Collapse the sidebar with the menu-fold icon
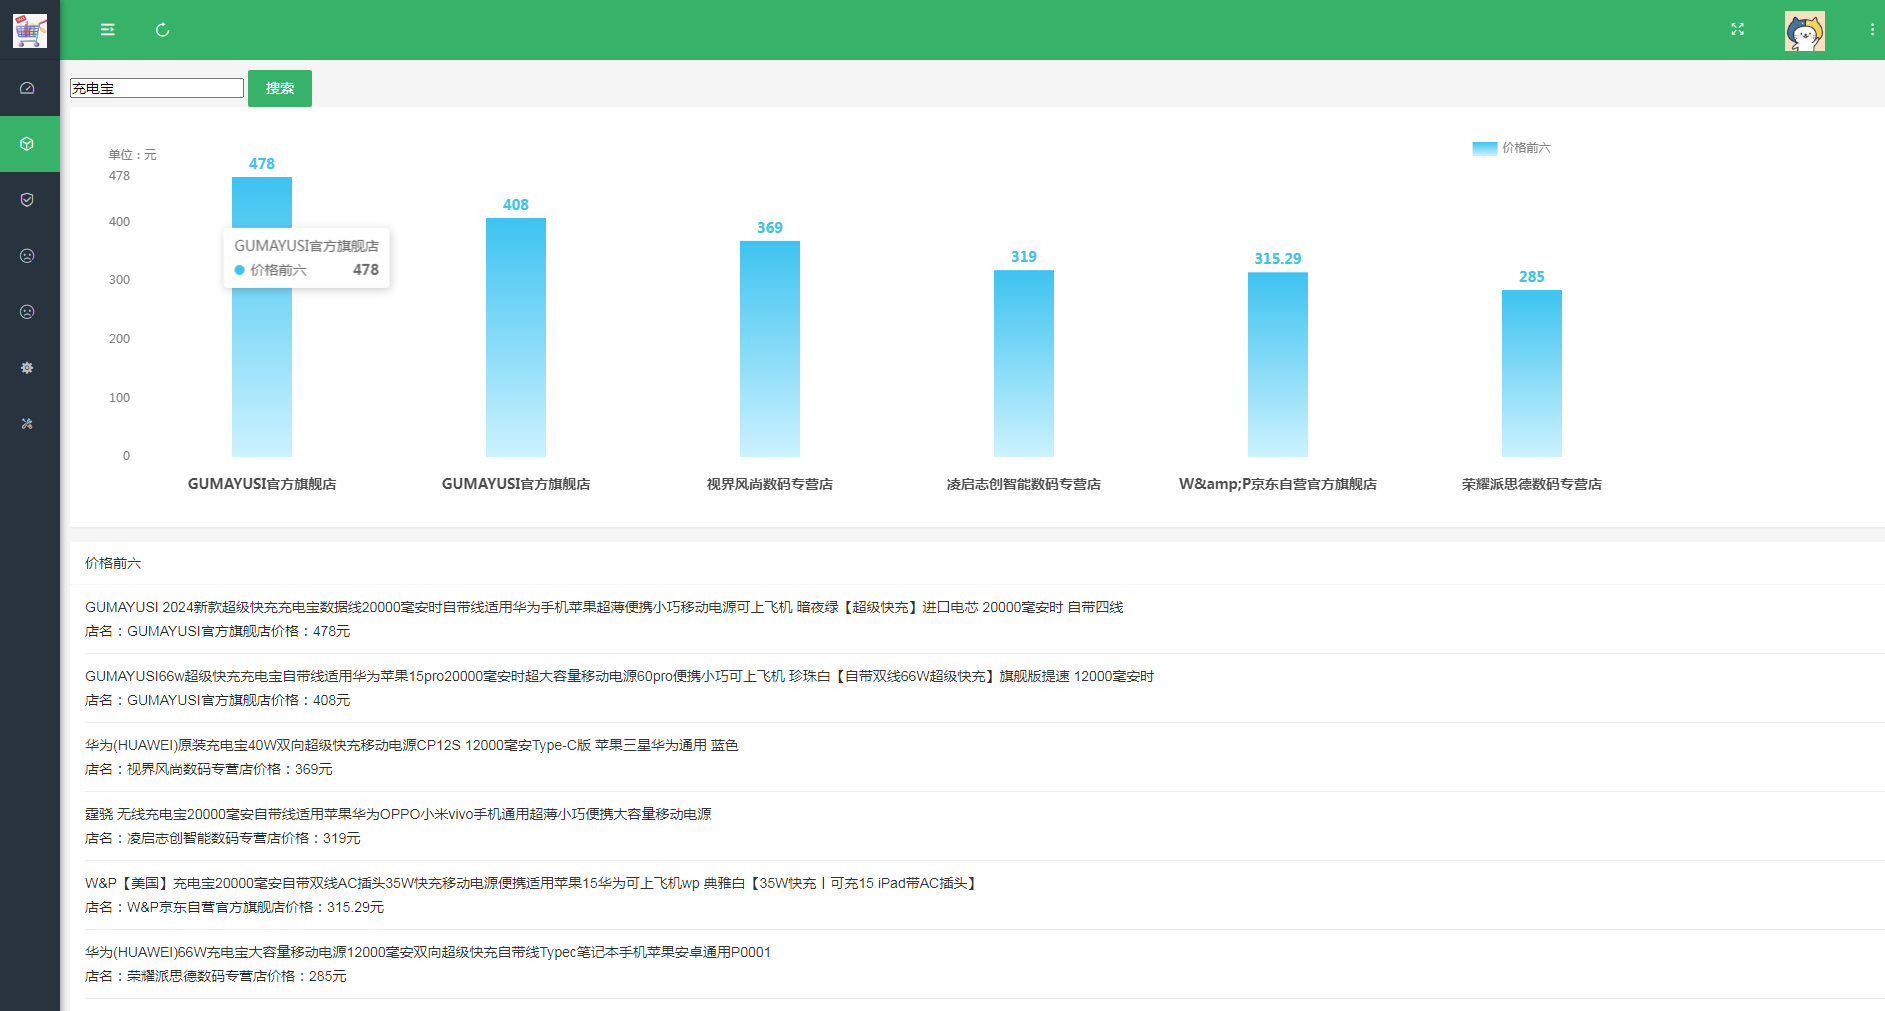1885x1011 pixels. click(107, 30)
